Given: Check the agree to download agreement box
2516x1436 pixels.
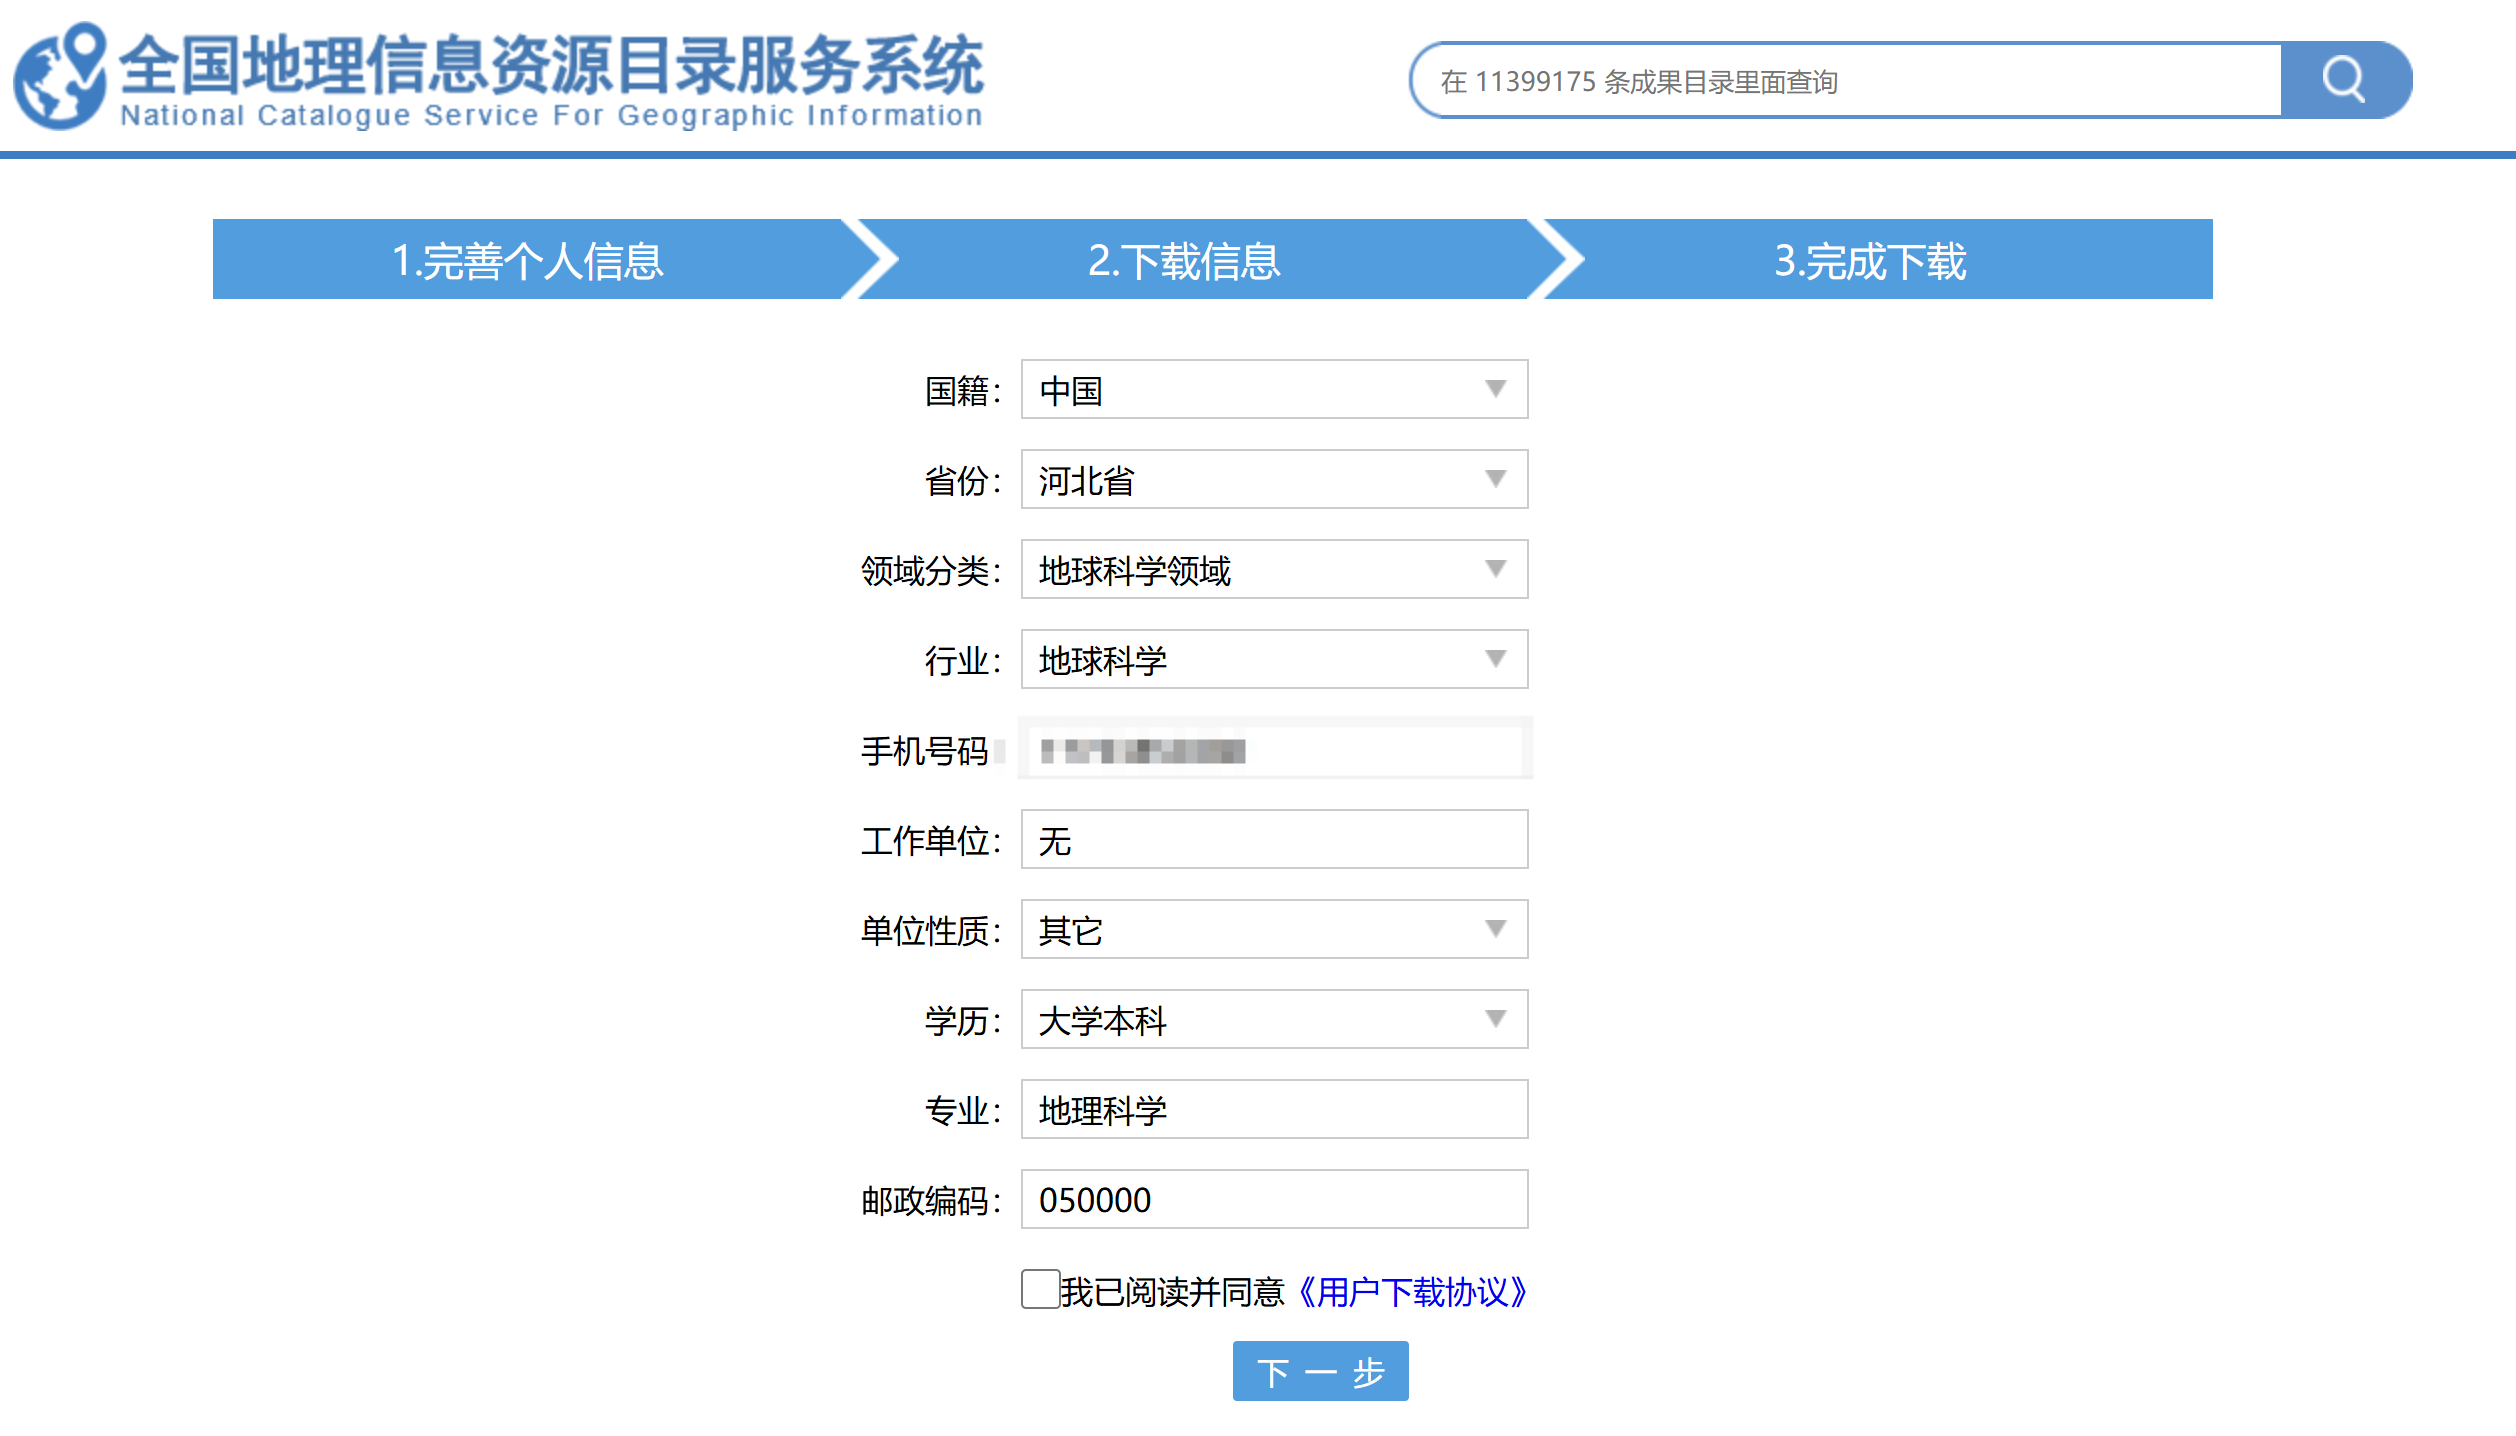Looking at the screenshot, I should point(1040,1289).
